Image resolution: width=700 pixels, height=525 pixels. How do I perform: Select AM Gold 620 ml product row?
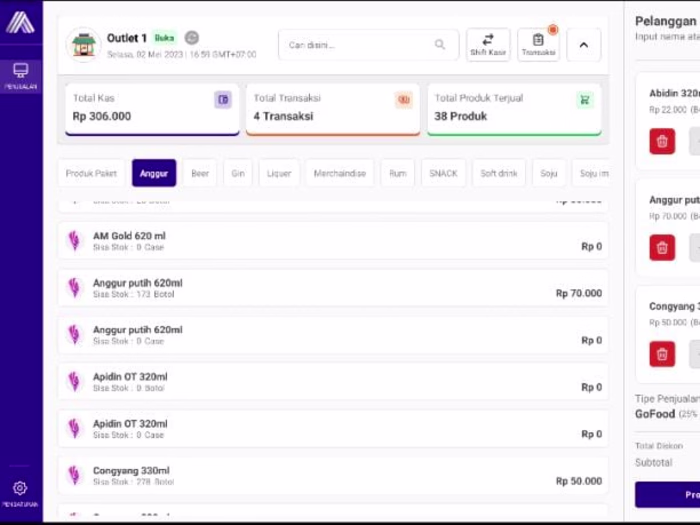pyautogui.click(x=333, y=241)
